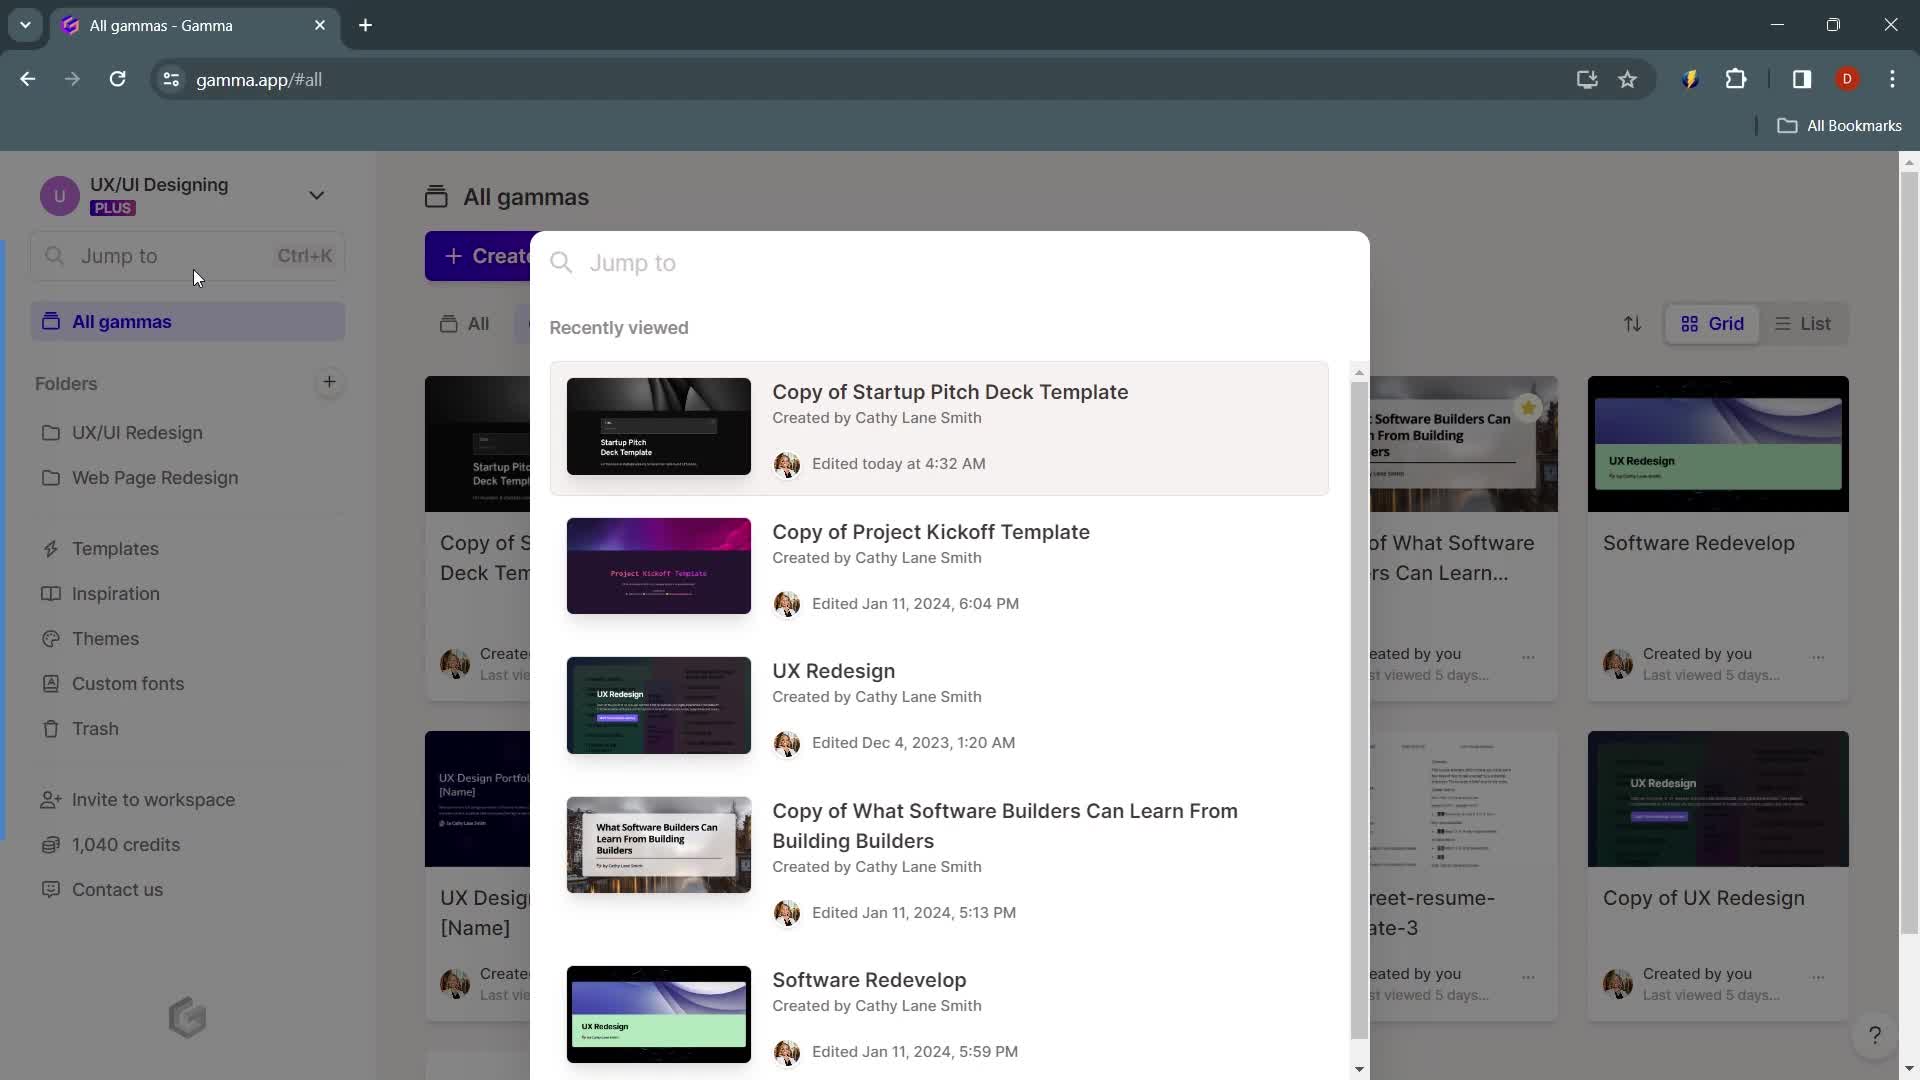This screenshot has width=1920, height=1080.
Task: Open more options on resume template card
Action: point(1528,978)
